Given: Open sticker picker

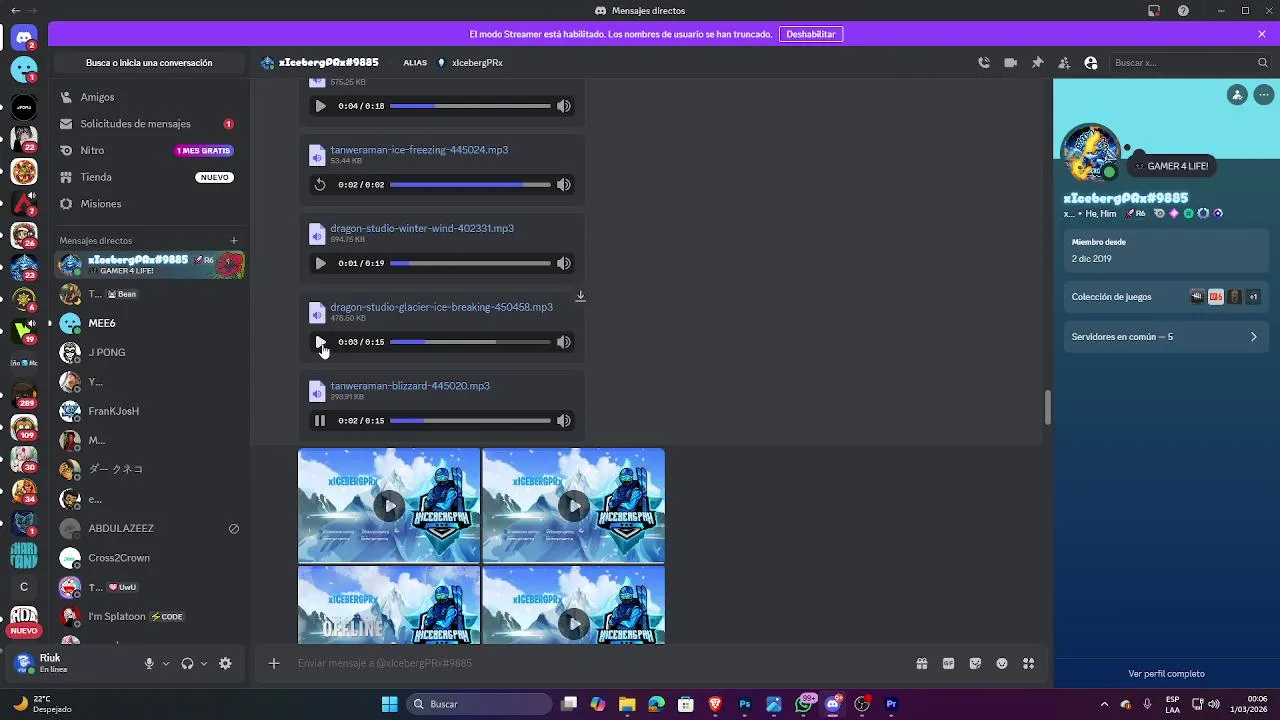Looking at the screenshot, I should pyautogui.click(x=975, y=663).
